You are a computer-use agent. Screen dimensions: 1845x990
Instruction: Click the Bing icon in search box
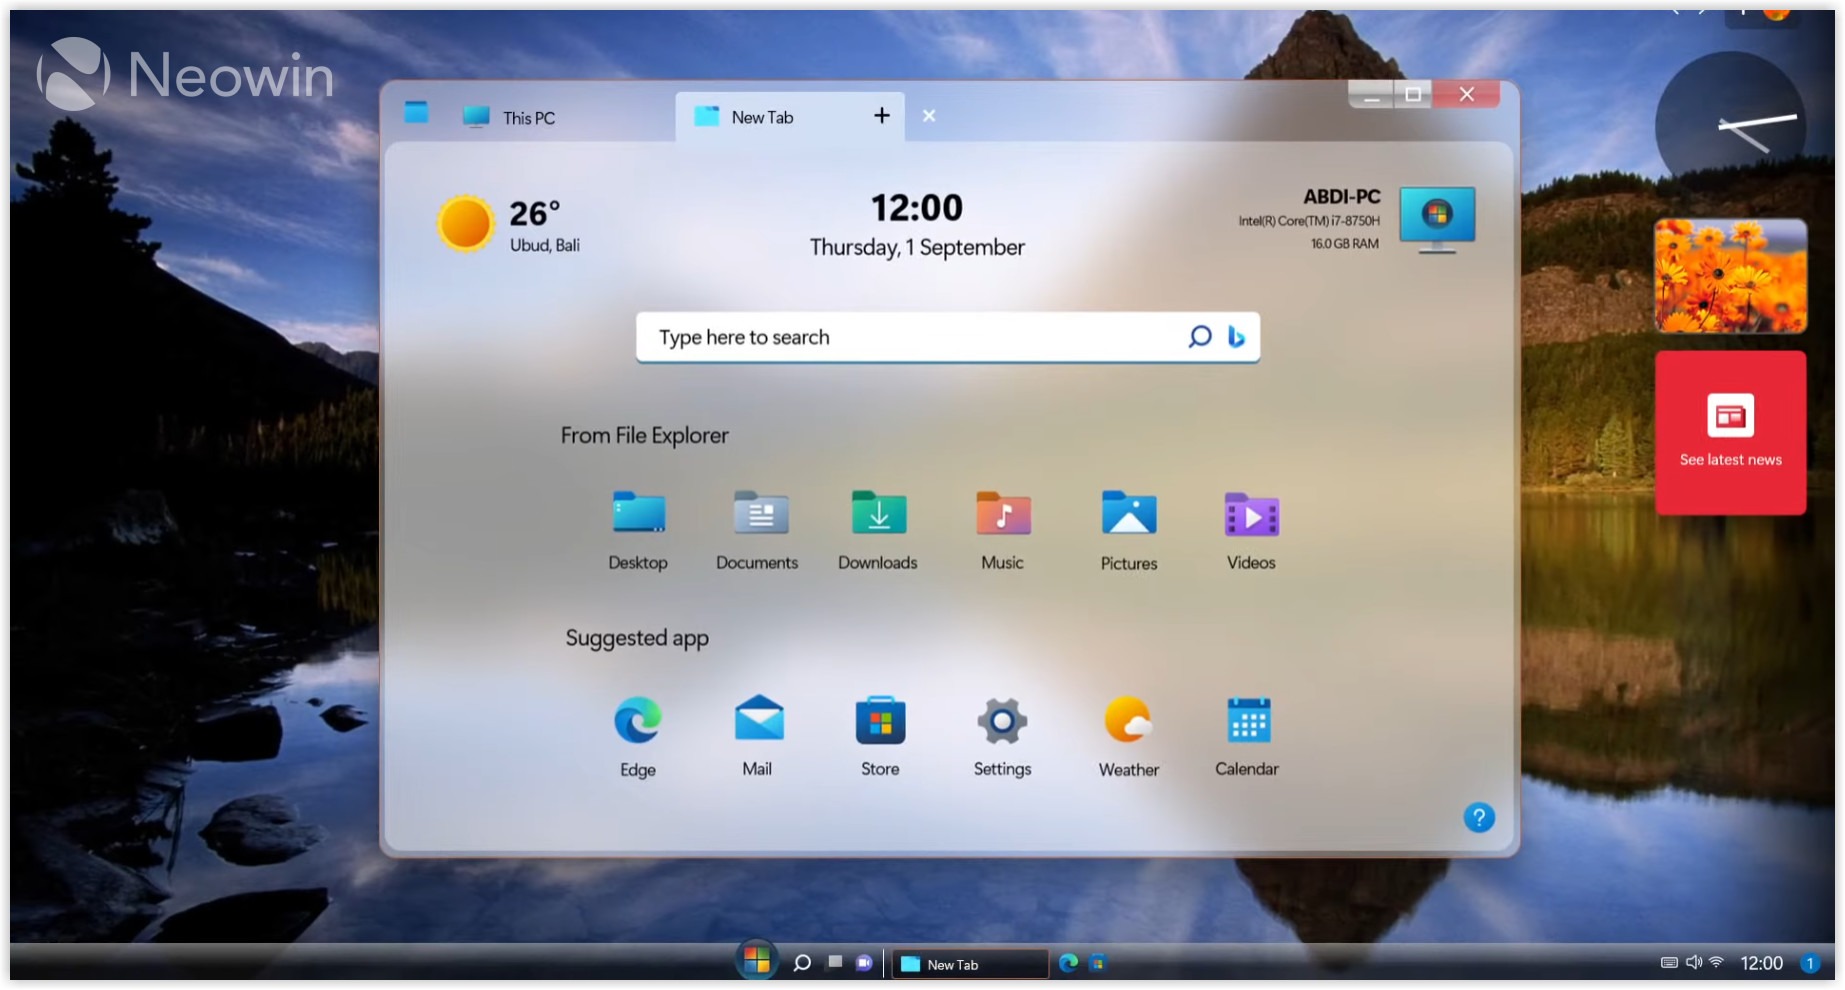pos(1236,337)
